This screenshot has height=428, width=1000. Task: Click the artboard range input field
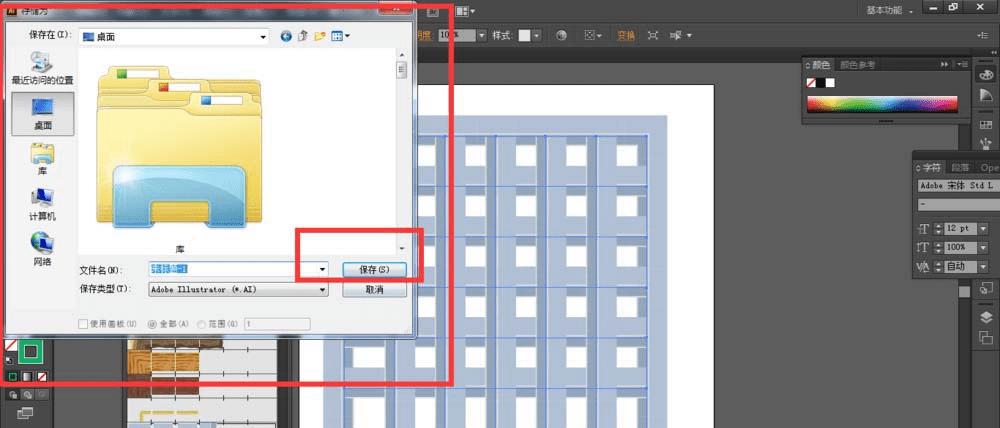(x=277, y=324)
